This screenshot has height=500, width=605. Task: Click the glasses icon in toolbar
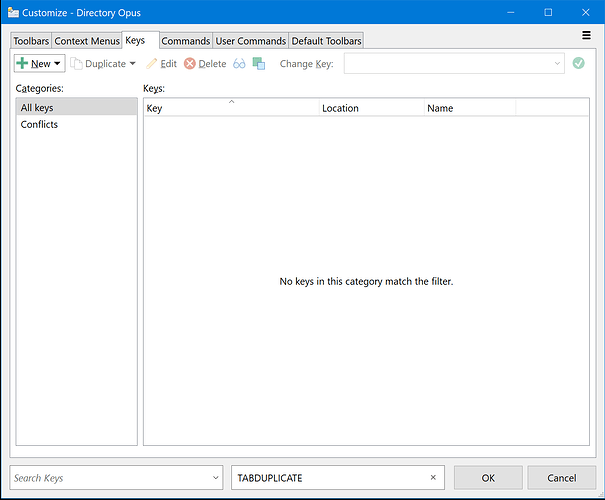239,64
